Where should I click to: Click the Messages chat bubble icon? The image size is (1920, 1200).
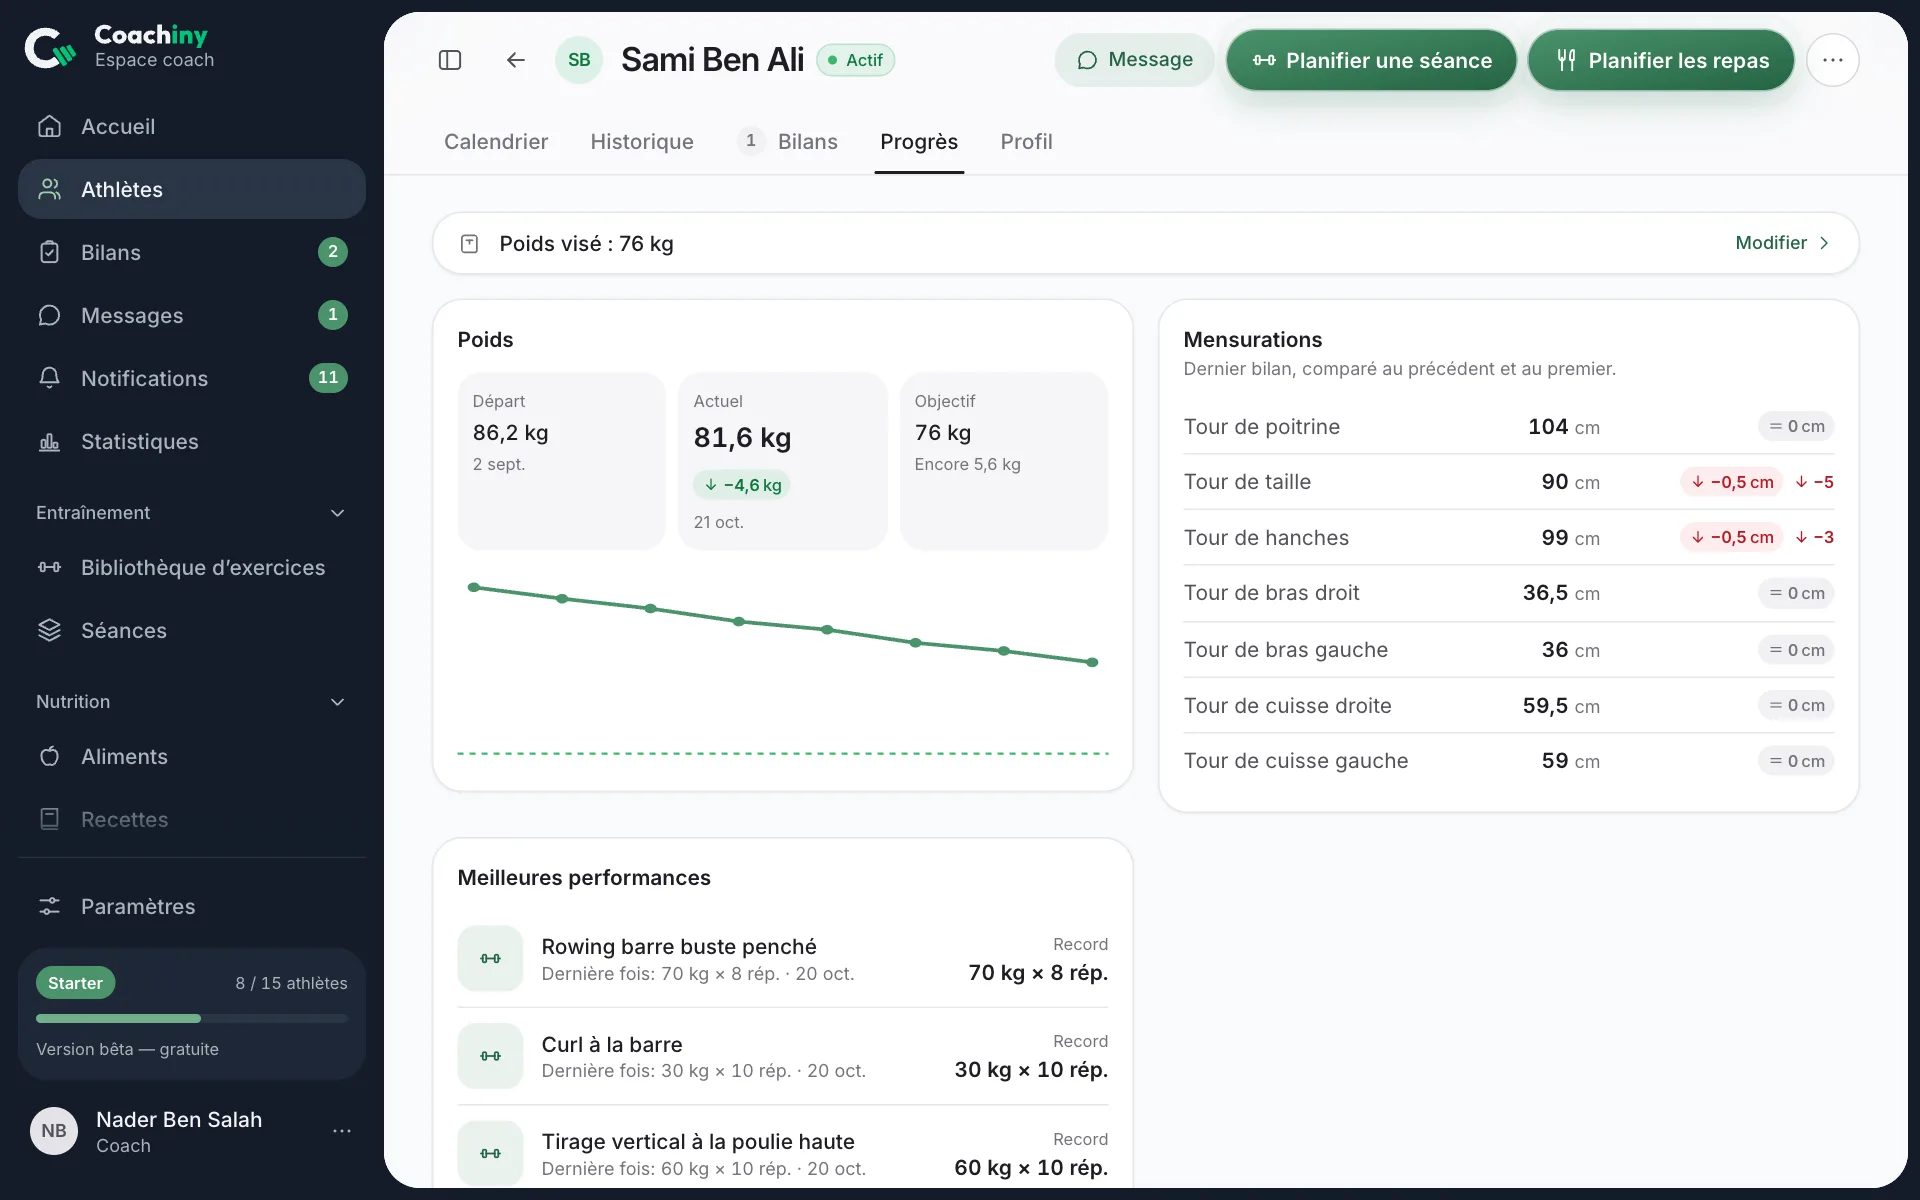tap(49, 315)
